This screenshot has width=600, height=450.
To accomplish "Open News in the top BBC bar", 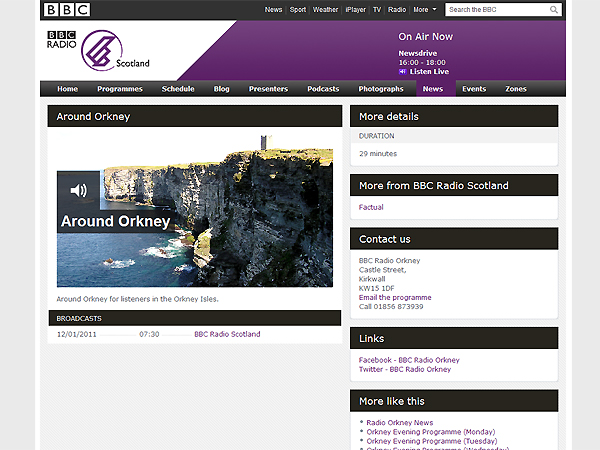I will coord(273,10).
